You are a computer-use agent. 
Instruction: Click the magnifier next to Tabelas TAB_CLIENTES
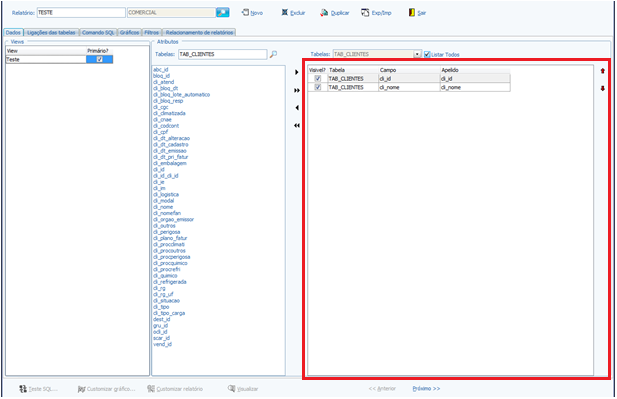273,54
